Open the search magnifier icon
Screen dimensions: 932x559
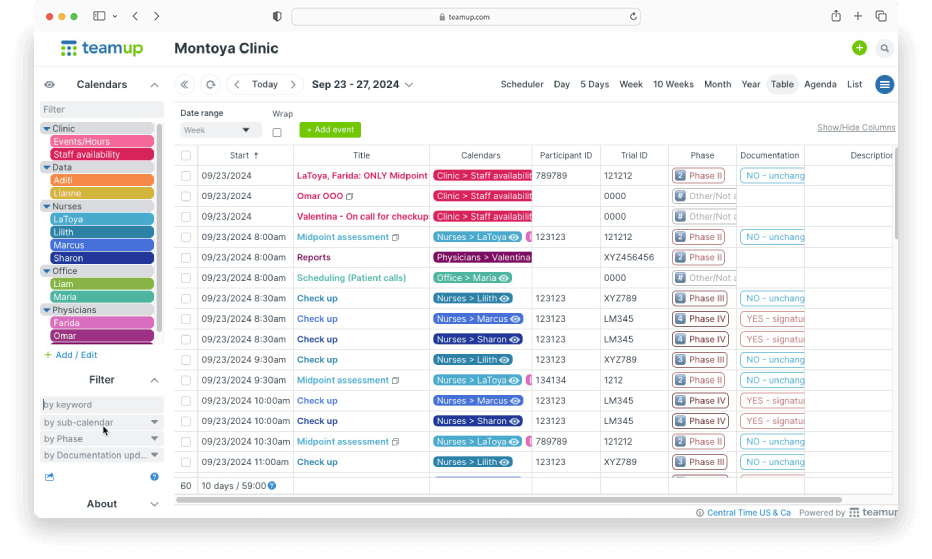[884, 48]
